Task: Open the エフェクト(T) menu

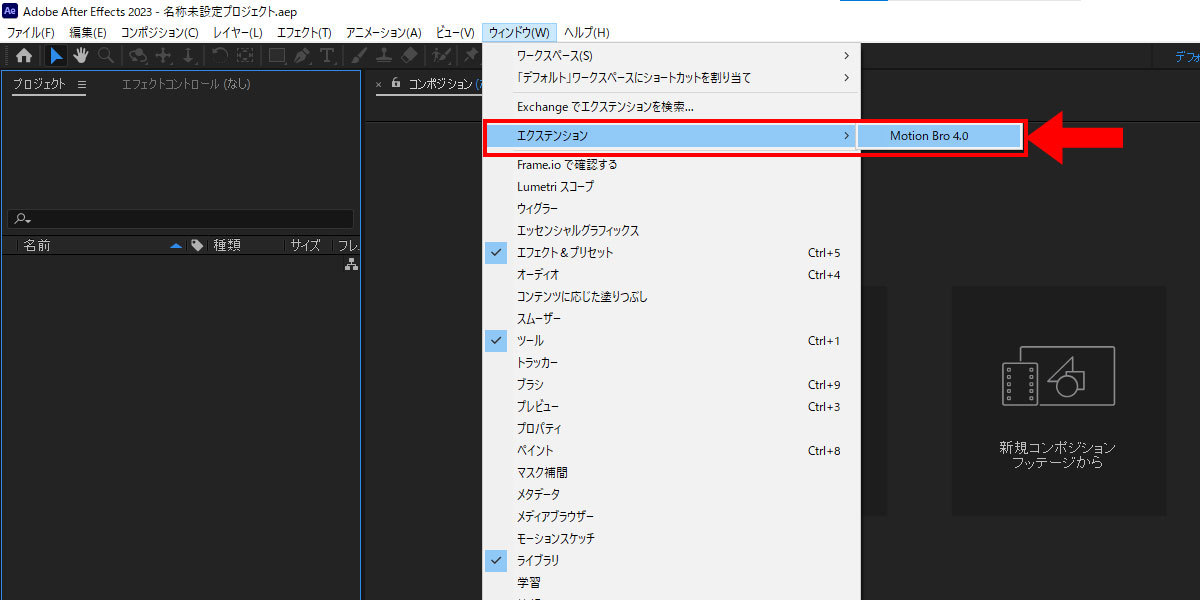Action: 304,33
